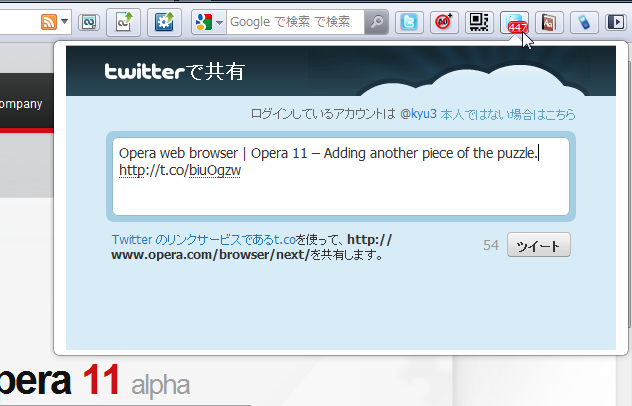This screenshot has width=632, height=406.
Task: Click the @kyu3 account link
Action: click(418, 114)
